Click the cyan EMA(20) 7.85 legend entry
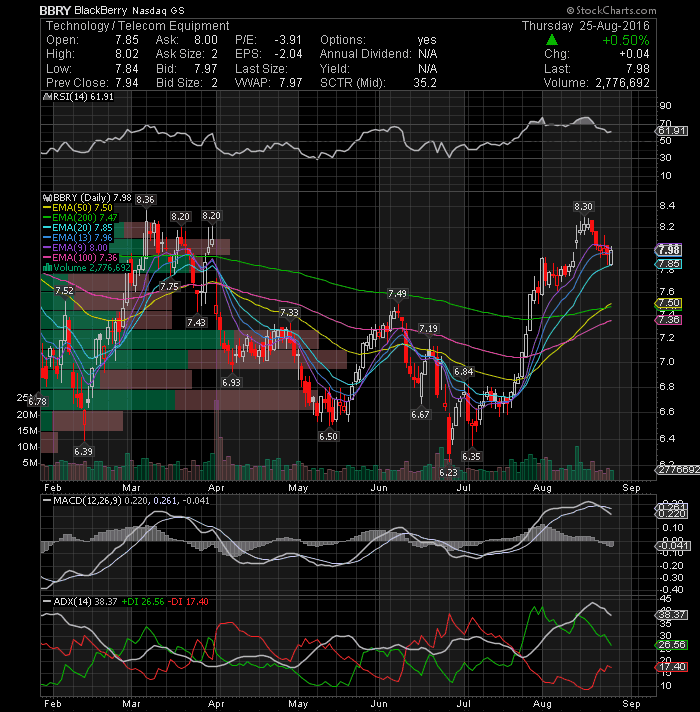Image resolution: width=700 pixels, height=712 pixels. (x=78, y=227)
